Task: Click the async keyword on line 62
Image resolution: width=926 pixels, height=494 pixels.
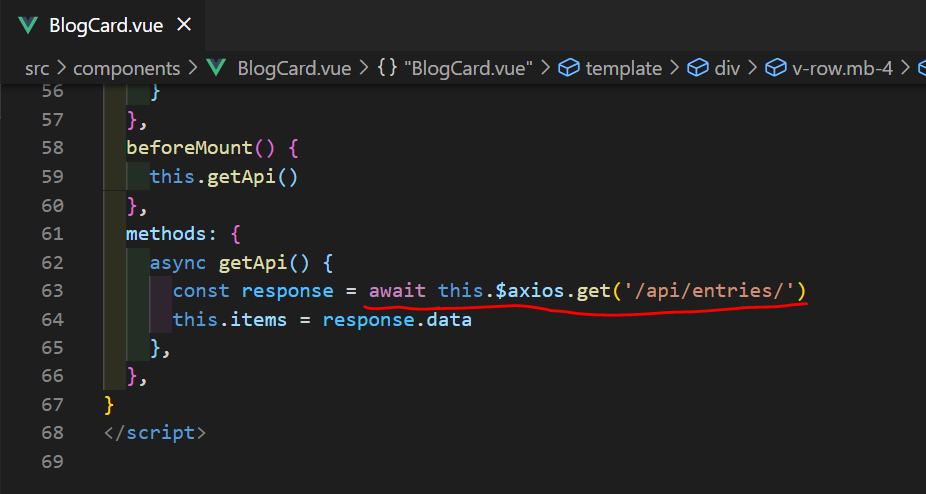Action: [178, 262]
